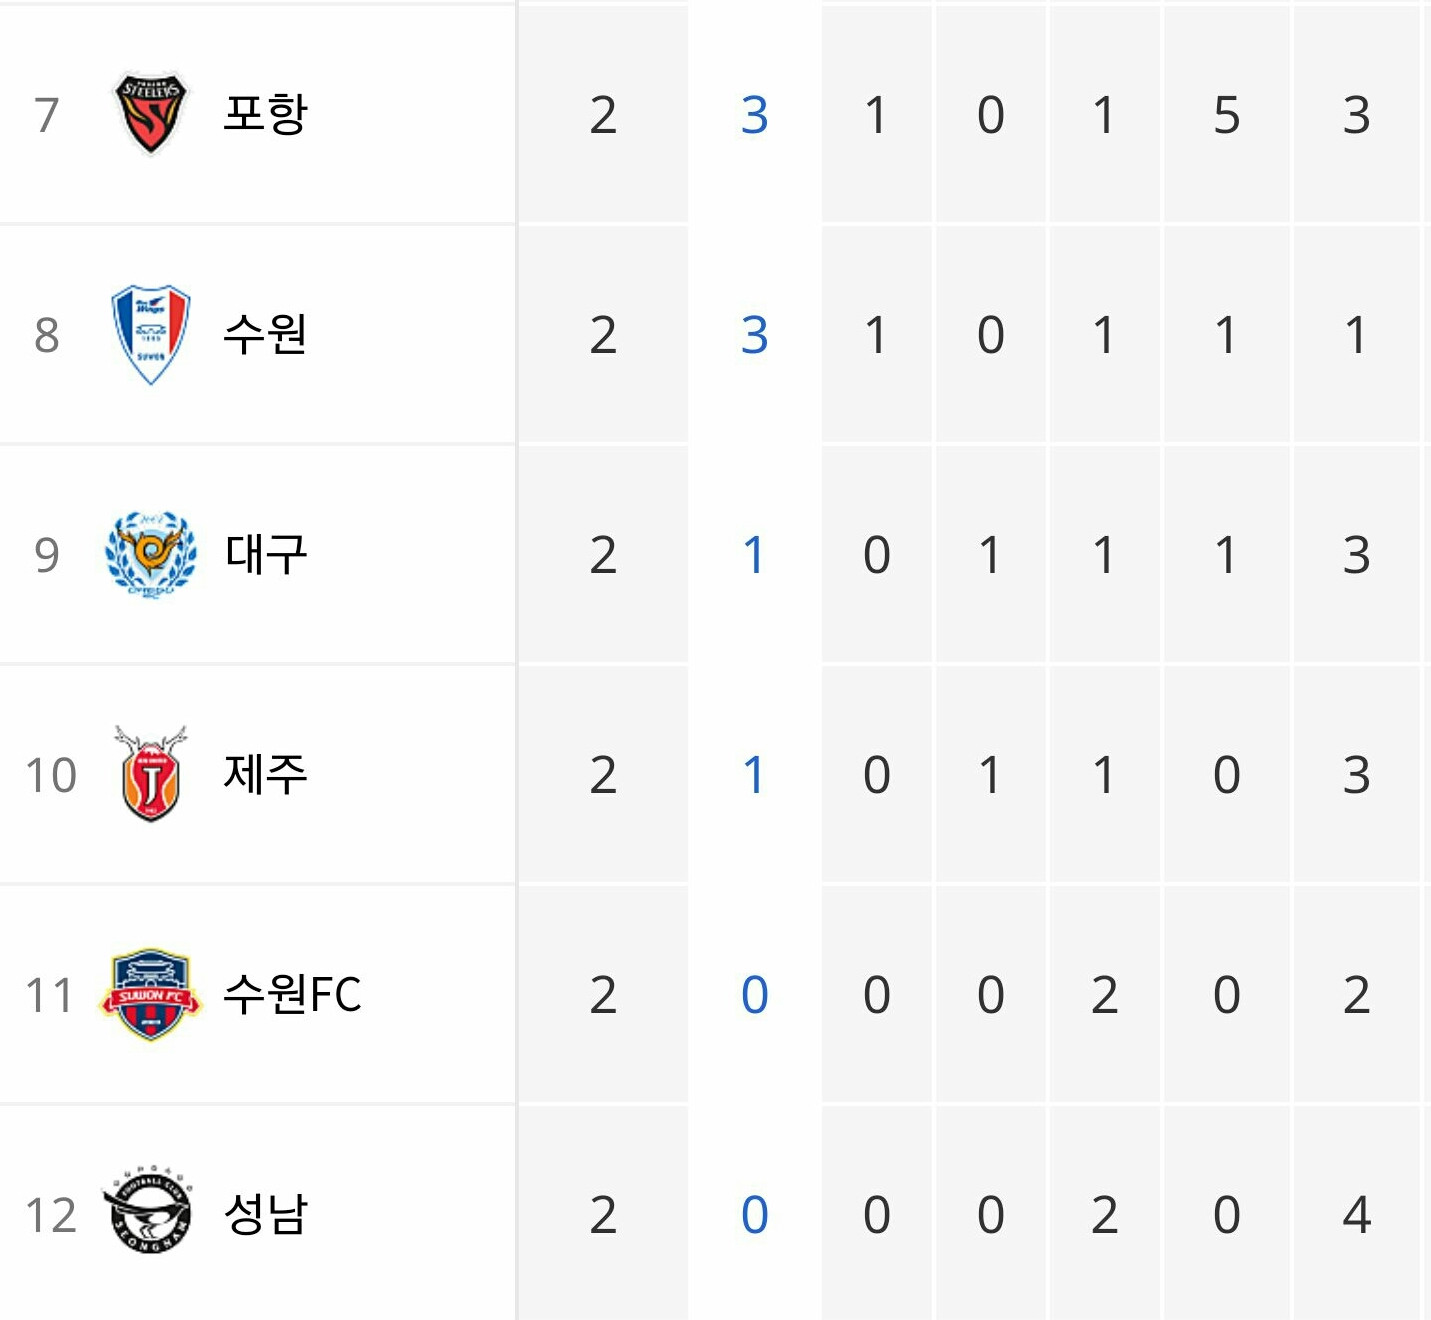Viewport: 1431px width, 1320px height.
Task: Click the Pohang Steelers team logo
Action: tap(150, 114)
